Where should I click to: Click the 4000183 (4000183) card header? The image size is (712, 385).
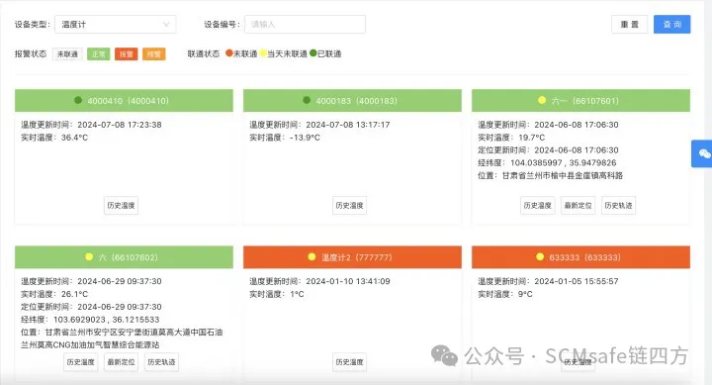(352, 100)
